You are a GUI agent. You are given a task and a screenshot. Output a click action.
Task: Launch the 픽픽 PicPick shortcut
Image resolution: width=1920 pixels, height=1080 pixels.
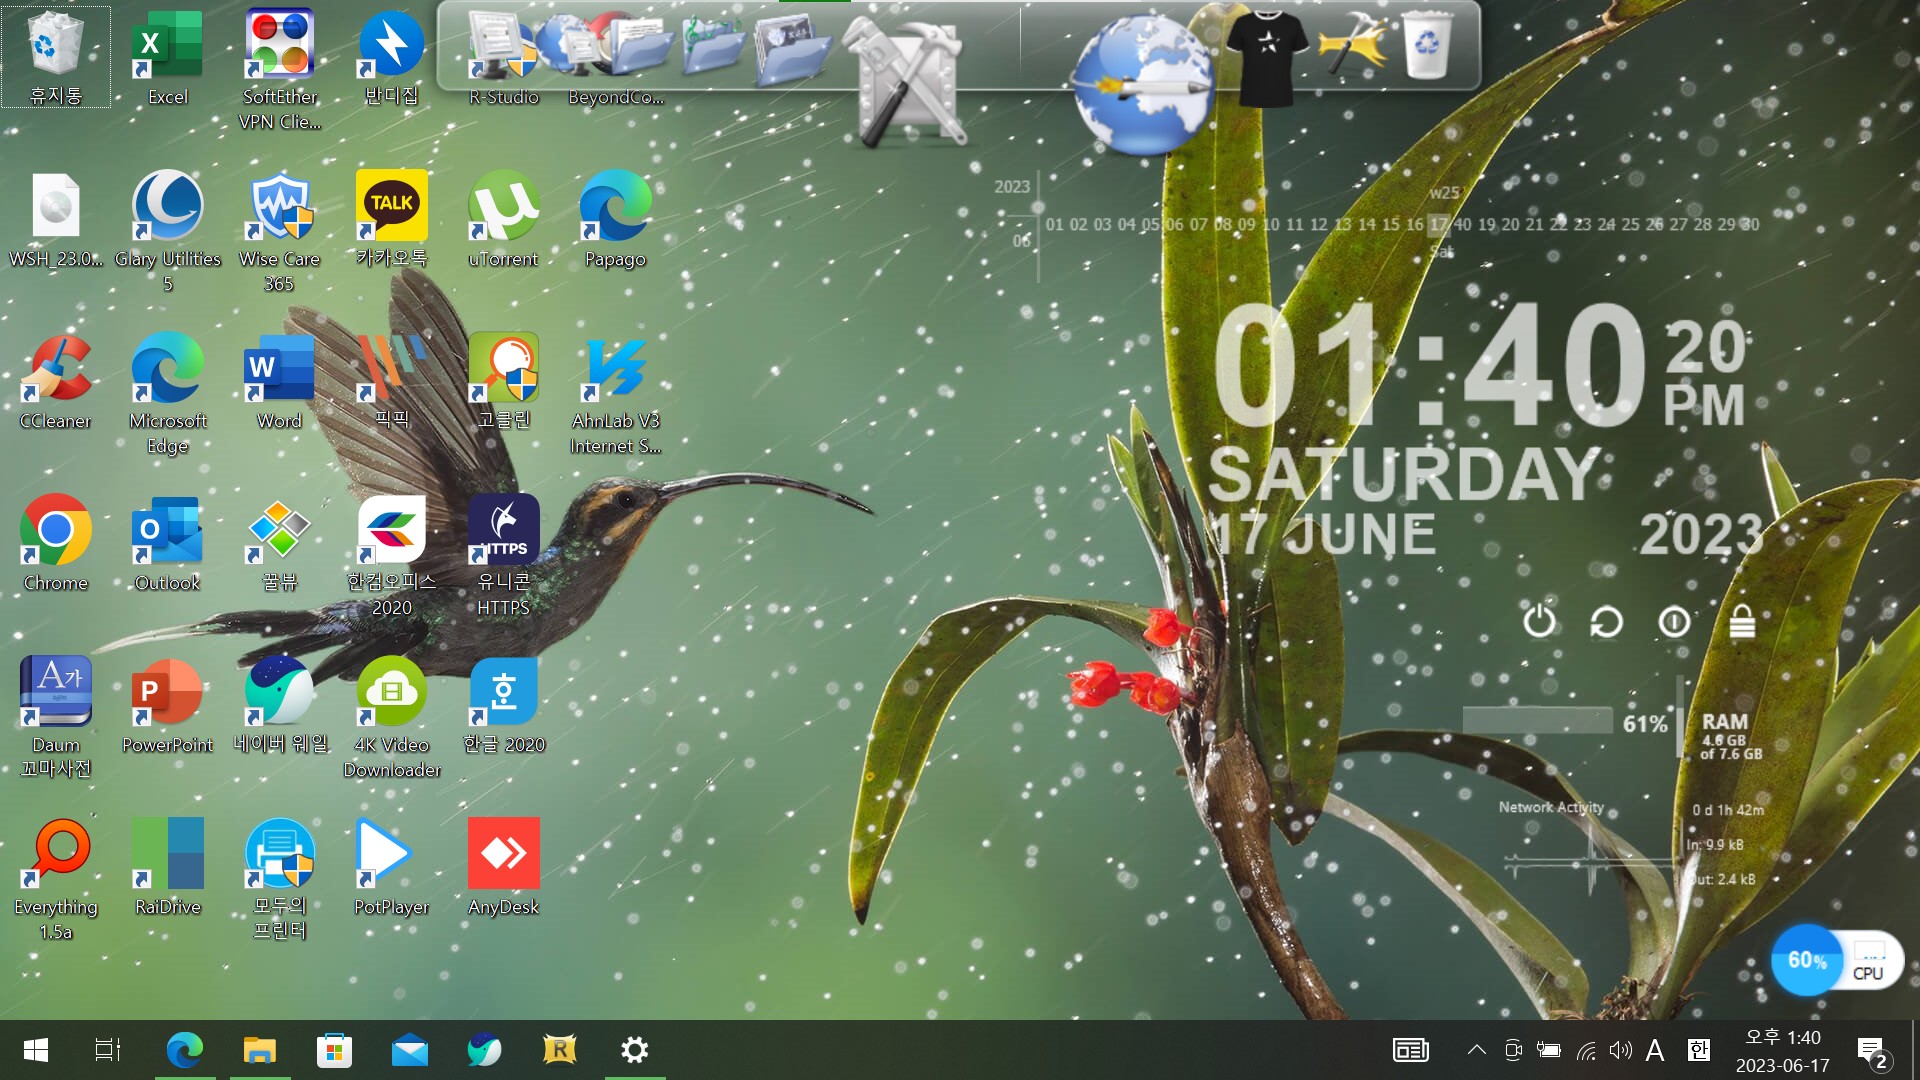pyautogui.click(x=391, y=382)
